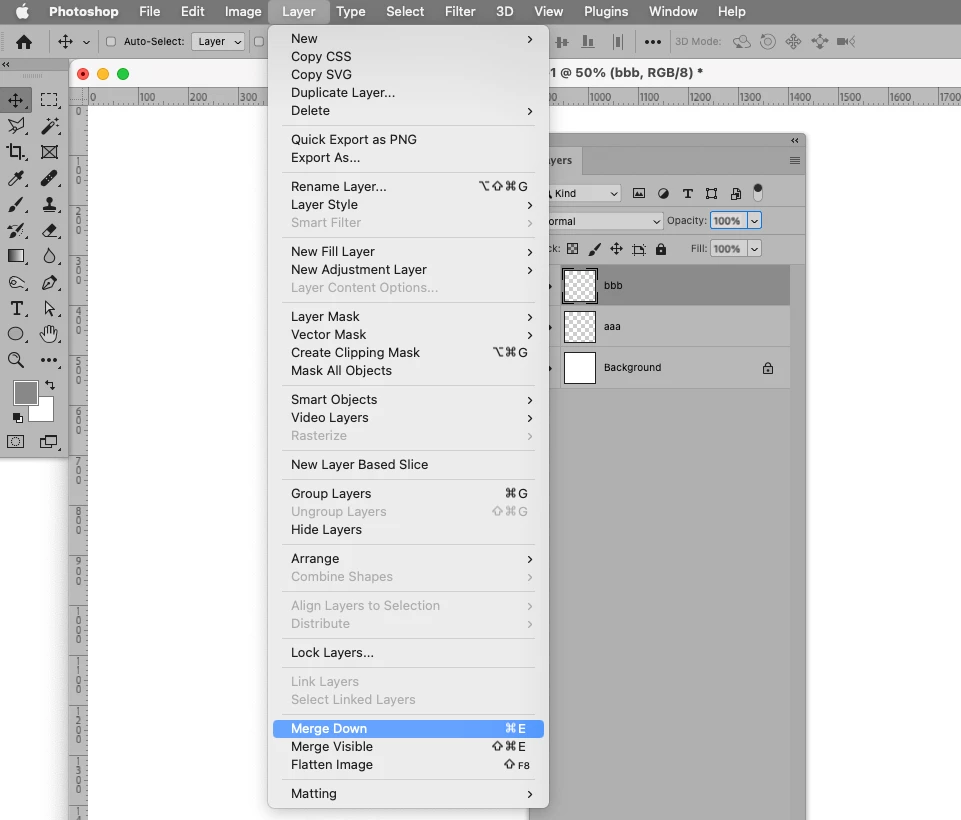Open the Layers panel options menu
The height and width of the screenshot is (820, 961).
tap(795, 161)
